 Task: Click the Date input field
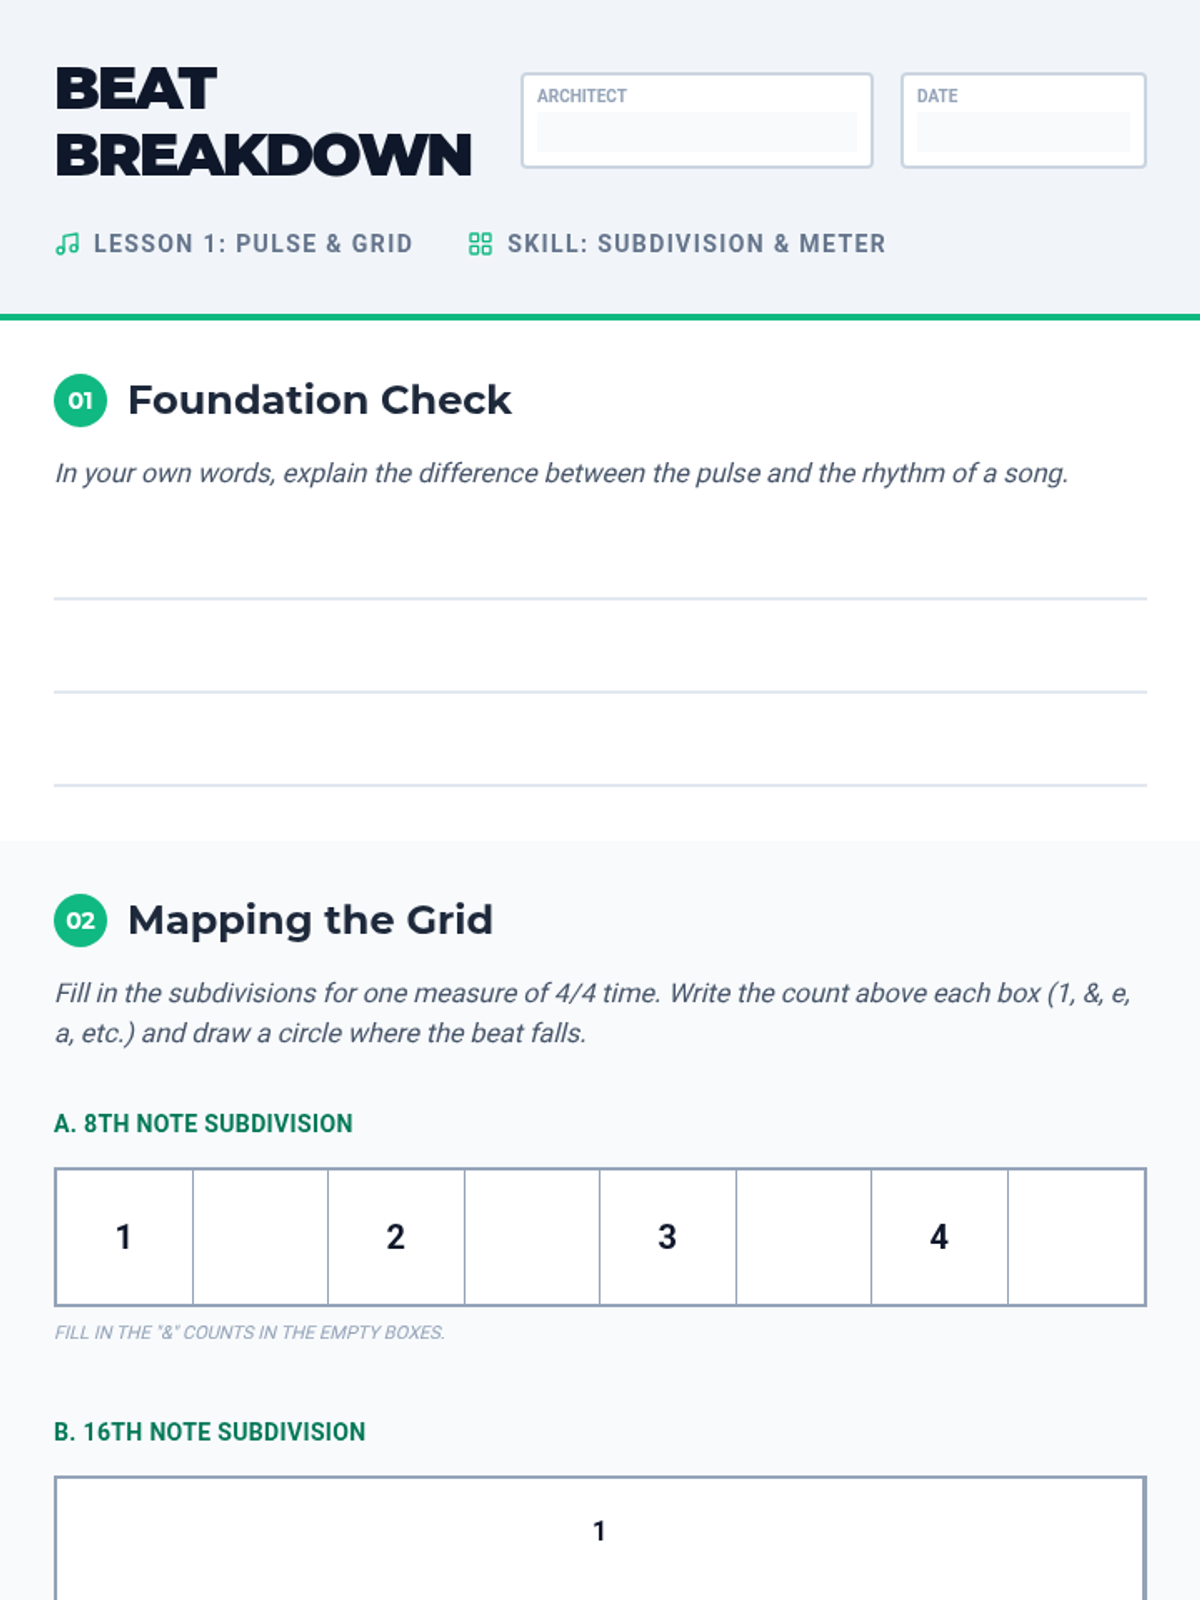click(1022, 132)
